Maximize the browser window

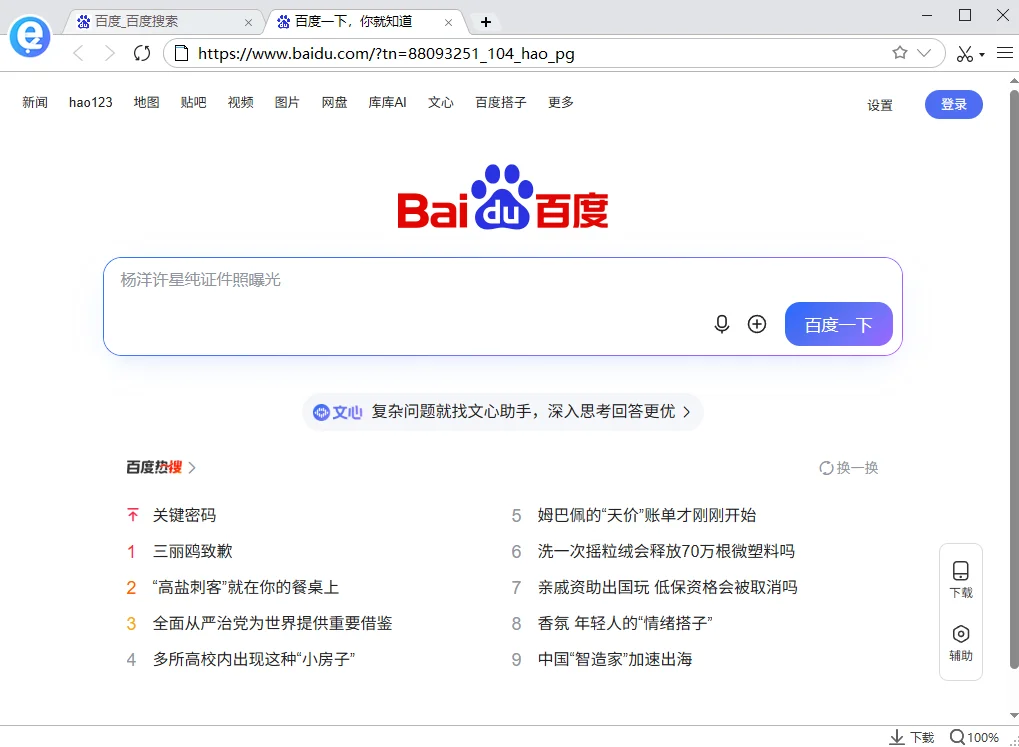coord(965,15)
